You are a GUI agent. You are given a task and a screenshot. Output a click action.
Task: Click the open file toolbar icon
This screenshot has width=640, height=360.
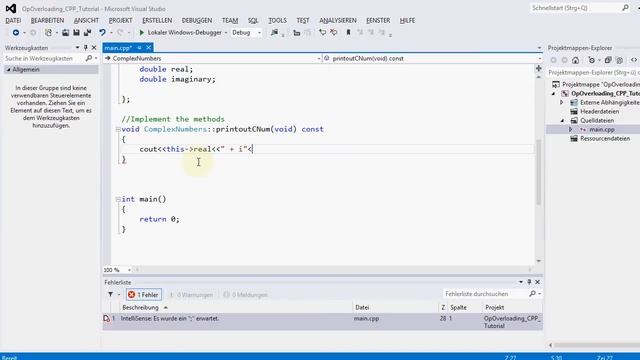click(65, 33)
